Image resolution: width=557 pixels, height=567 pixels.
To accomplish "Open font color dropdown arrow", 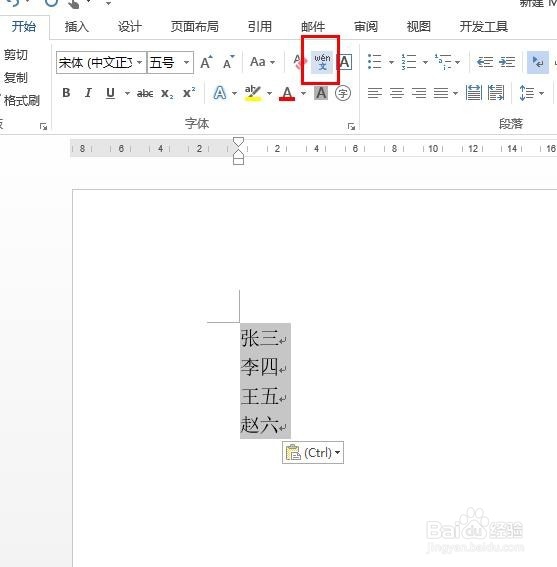I will pos(303,93).
